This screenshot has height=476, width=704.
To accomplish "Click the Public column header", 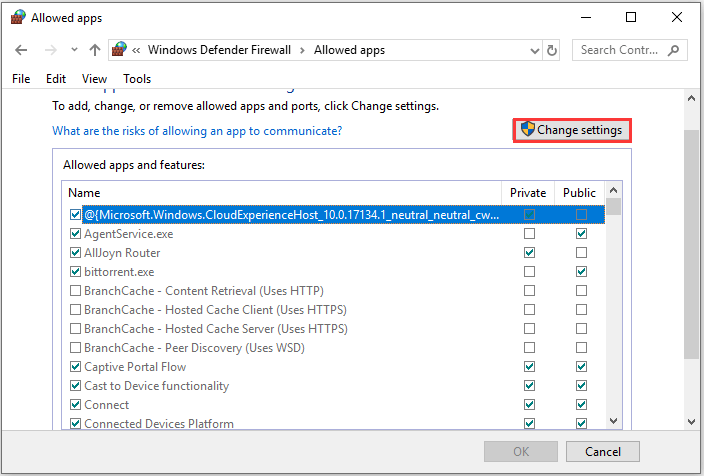I will click(x=579, y=193).
